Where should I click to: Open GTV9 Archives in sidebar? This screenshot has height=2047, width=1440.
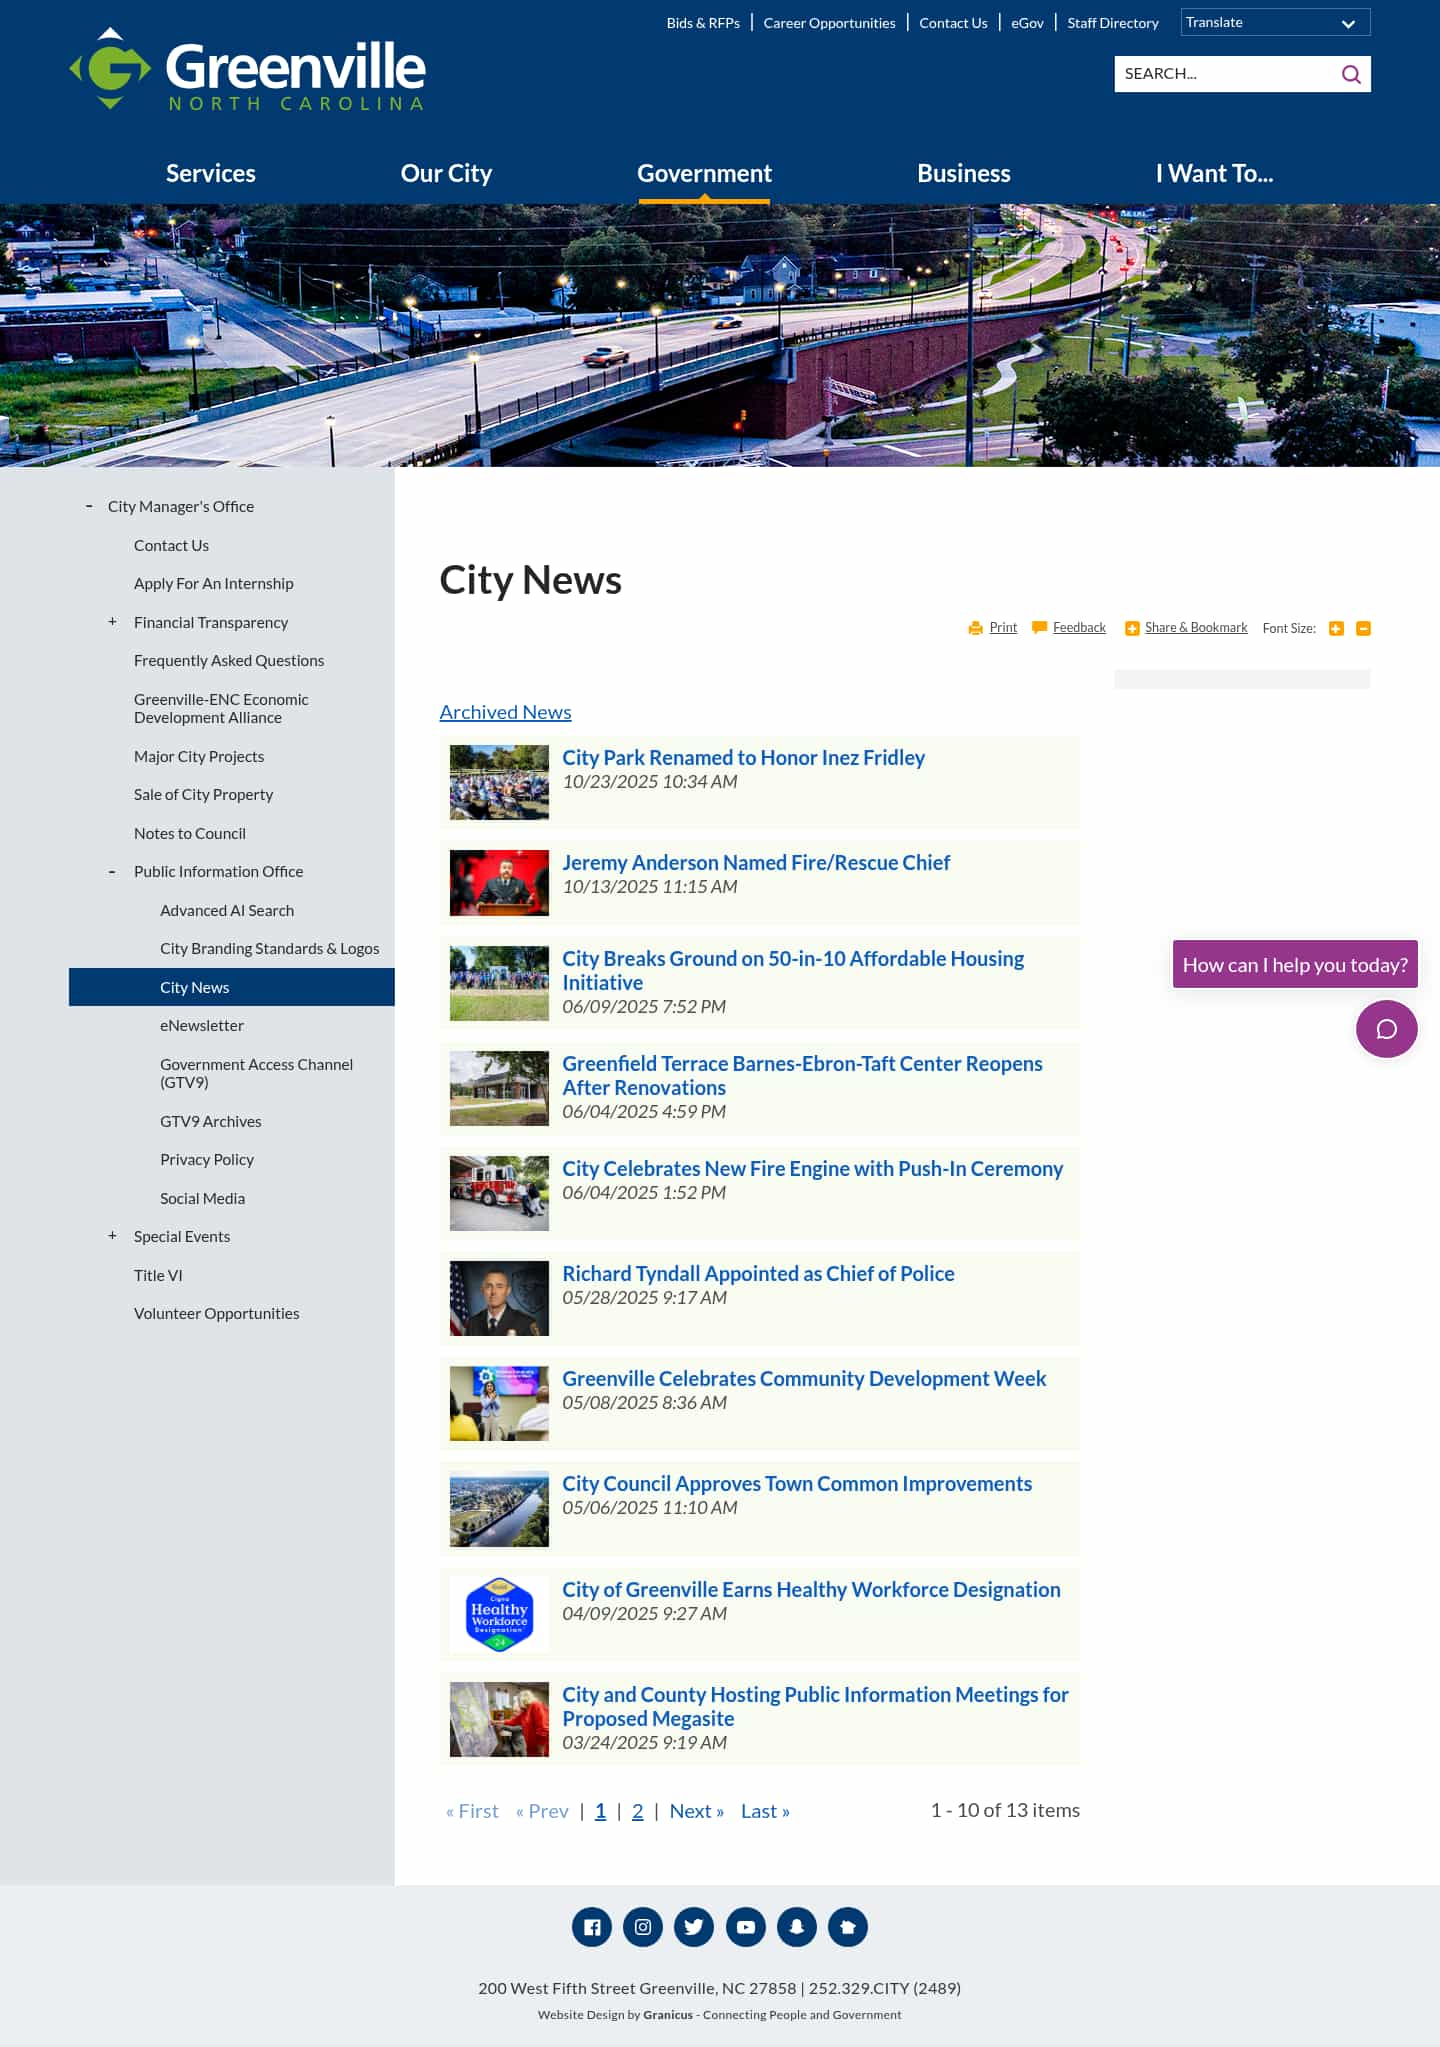pos(211,1121)
